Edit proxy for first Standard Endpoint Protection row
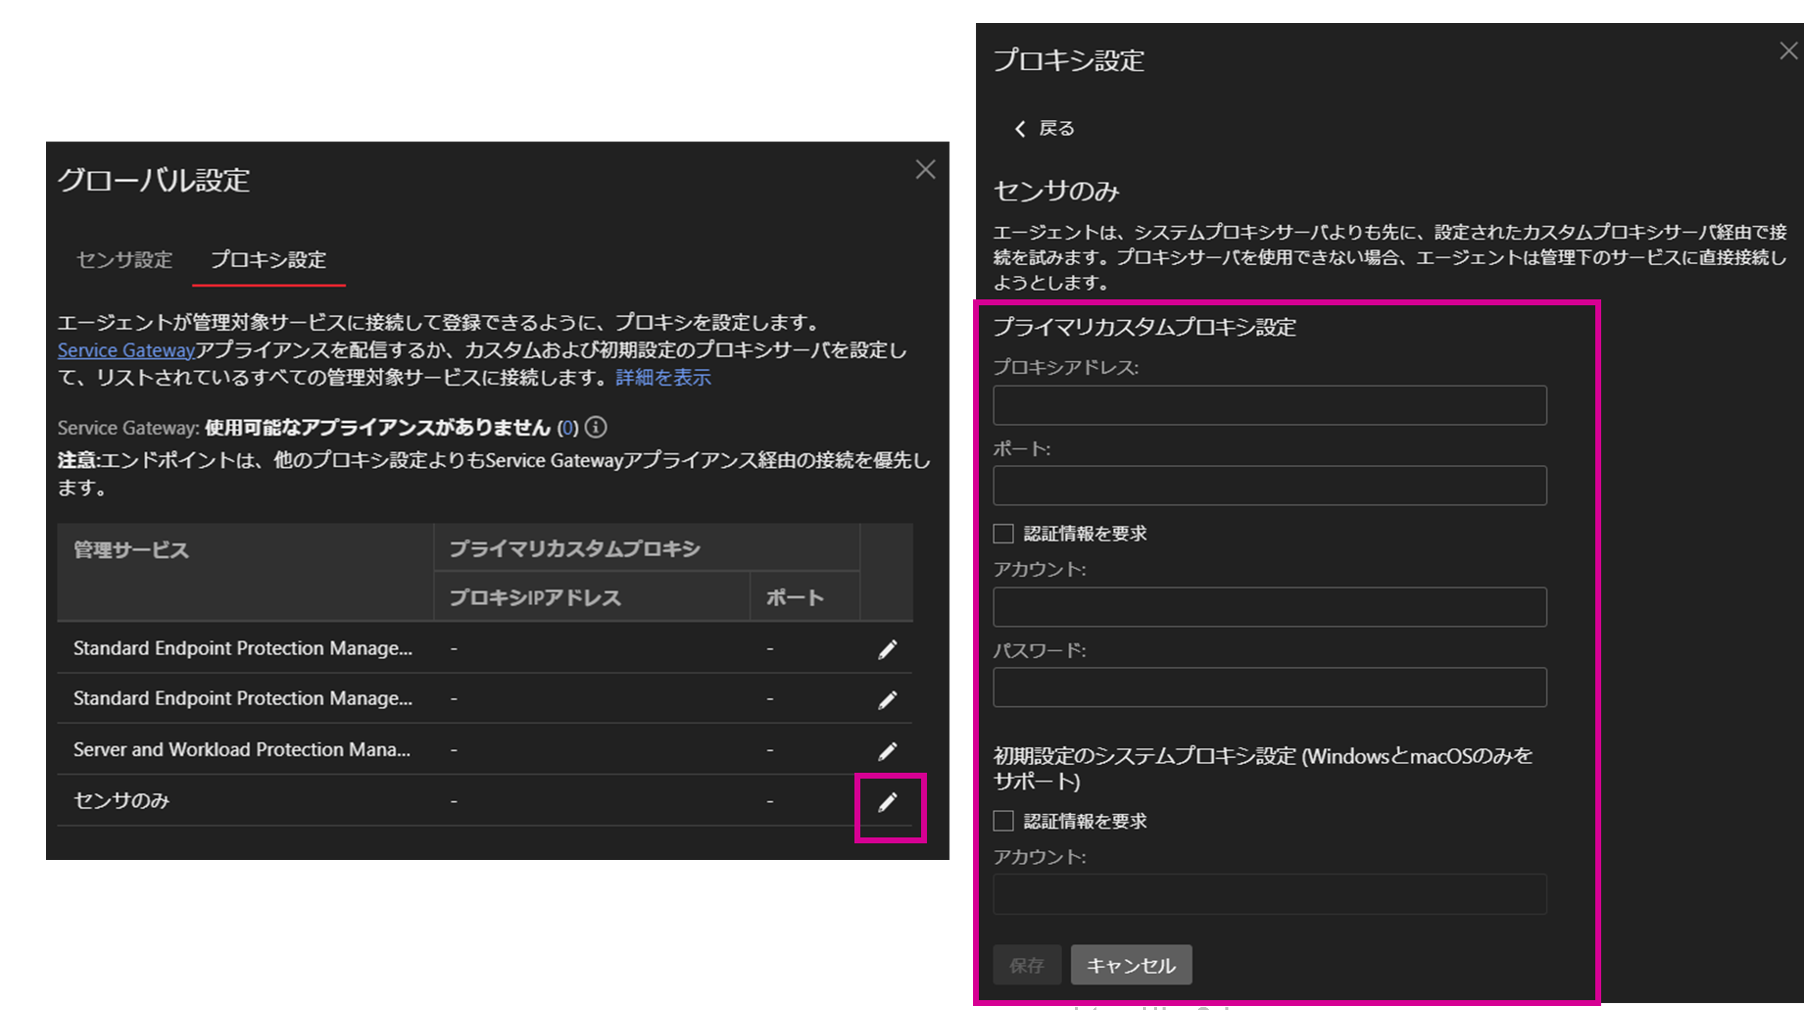1818x1010 pixels. click(x=887, y=650)
